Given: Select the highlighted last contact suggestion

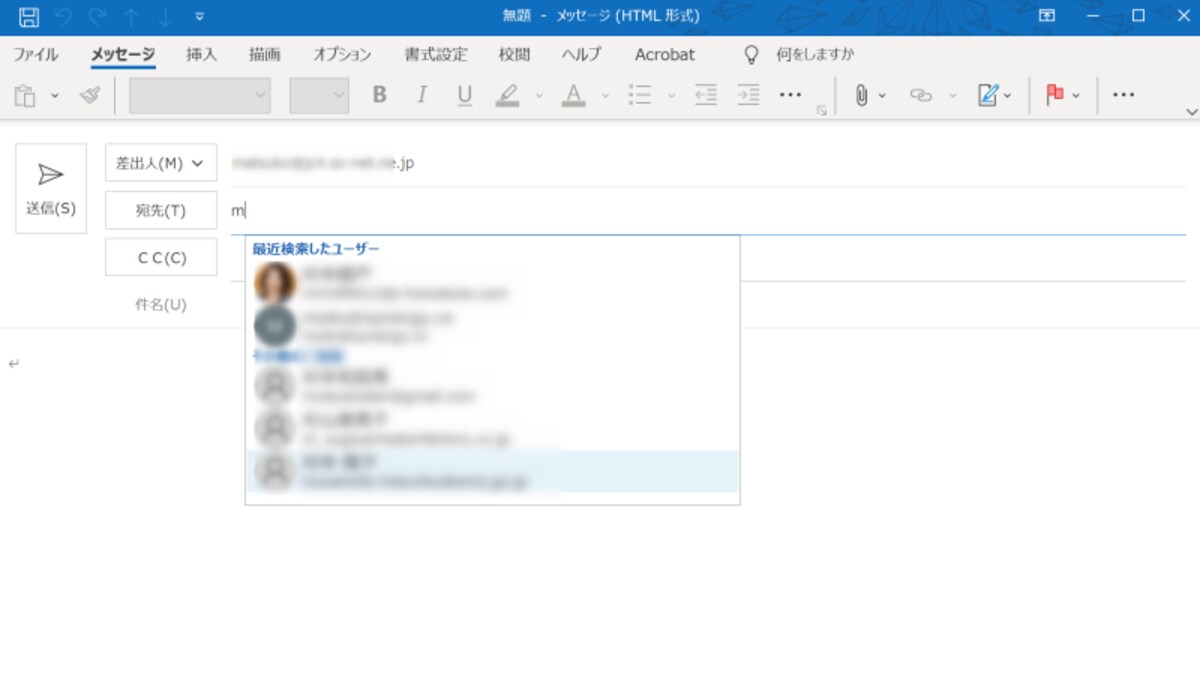Looking at the screenshot, I should pos(492,471).
